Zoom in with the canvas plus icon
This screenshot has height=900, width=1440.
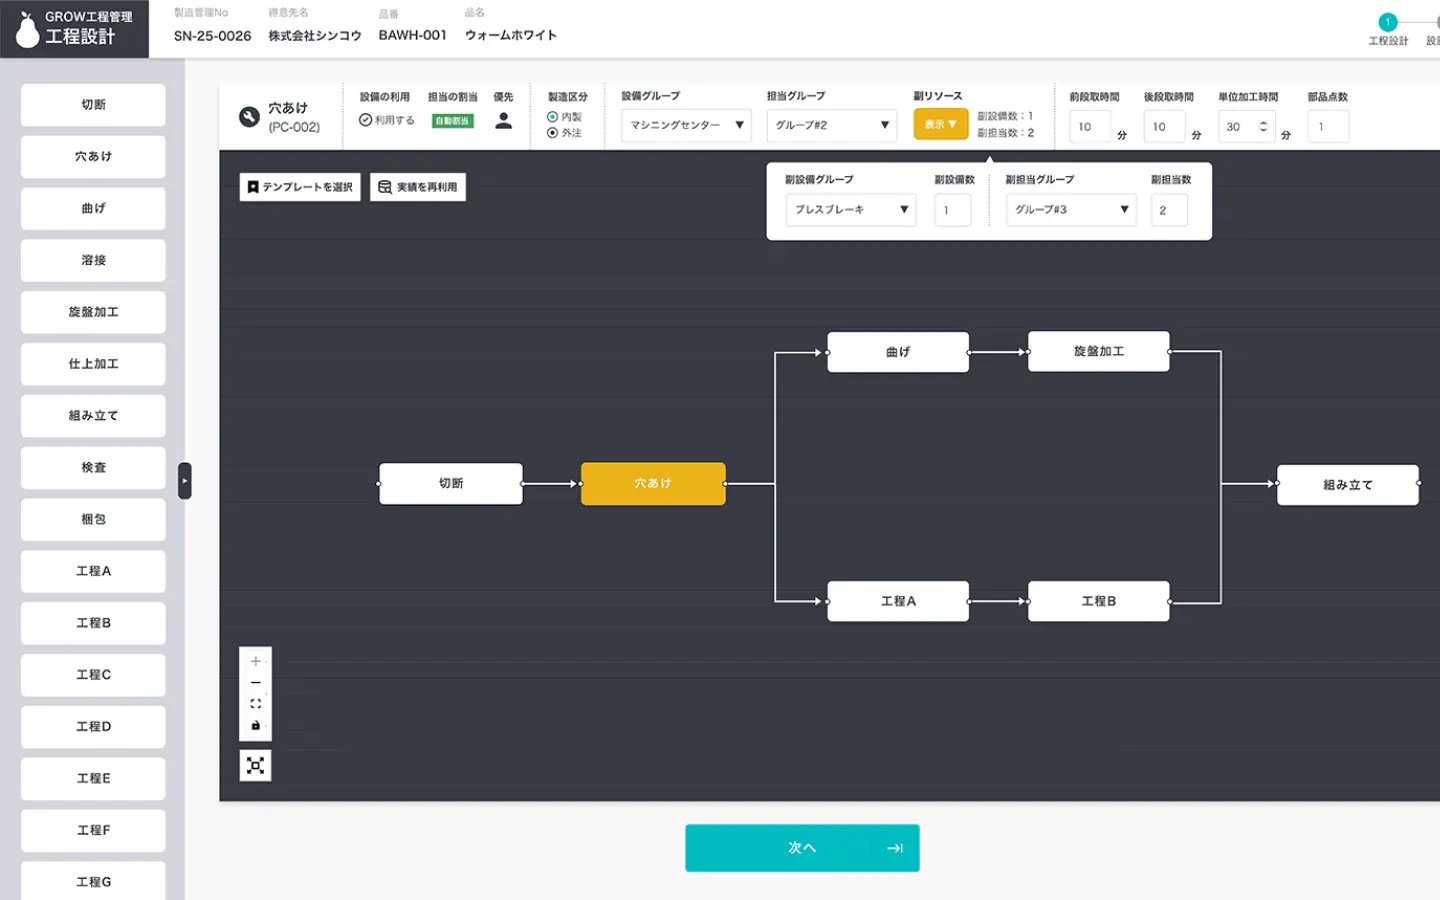click(x=255, y=661)
